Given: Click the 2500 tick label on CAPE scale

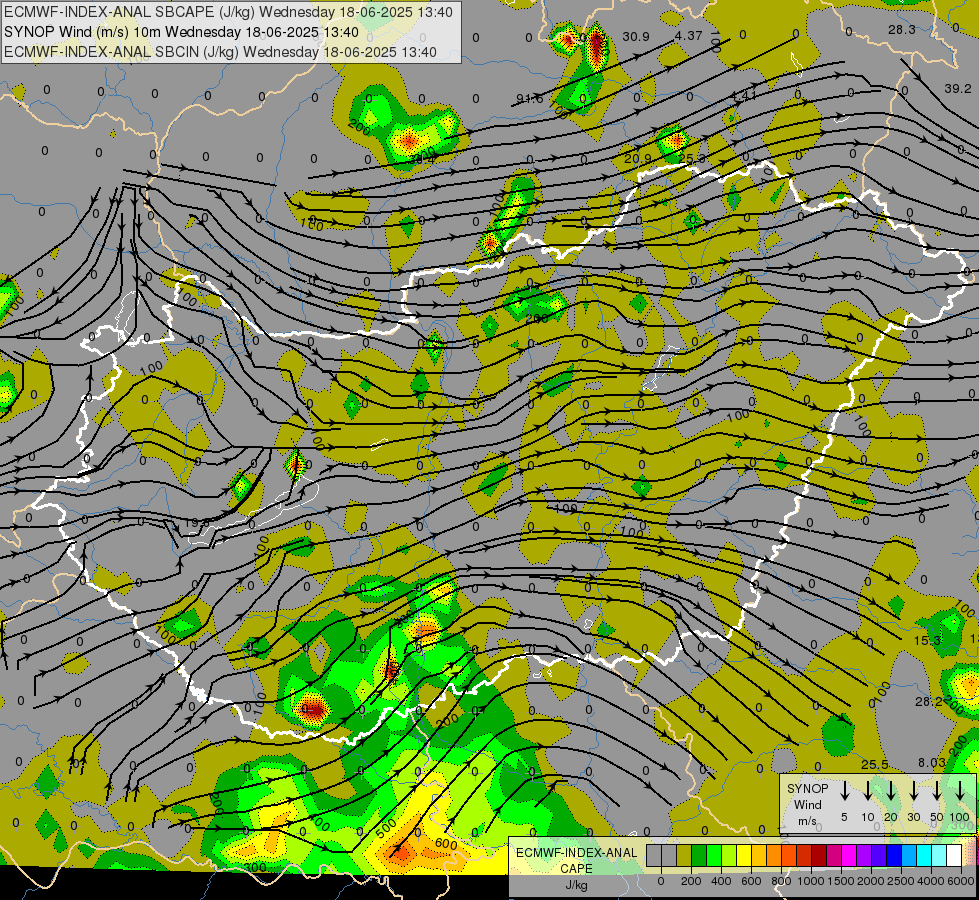Looking at the screenshot, I should click(900, 881).
